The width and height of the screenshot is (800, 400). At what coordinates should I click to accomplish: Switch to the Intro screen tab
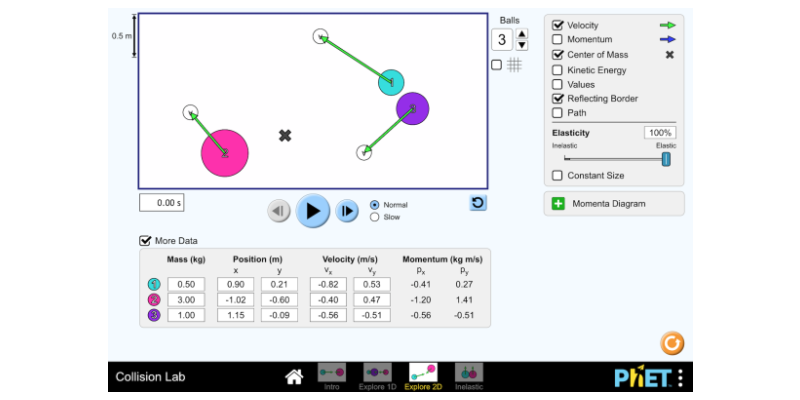pyautogui.click(x=332, y=376)
